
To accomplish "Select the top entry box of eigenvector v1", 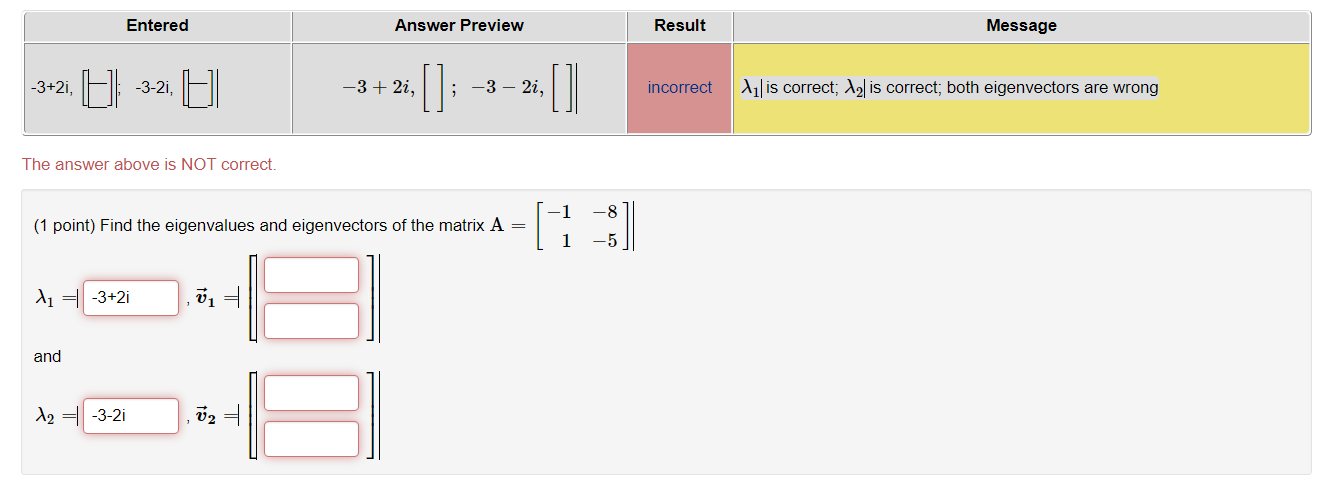I will coord(311,275).
